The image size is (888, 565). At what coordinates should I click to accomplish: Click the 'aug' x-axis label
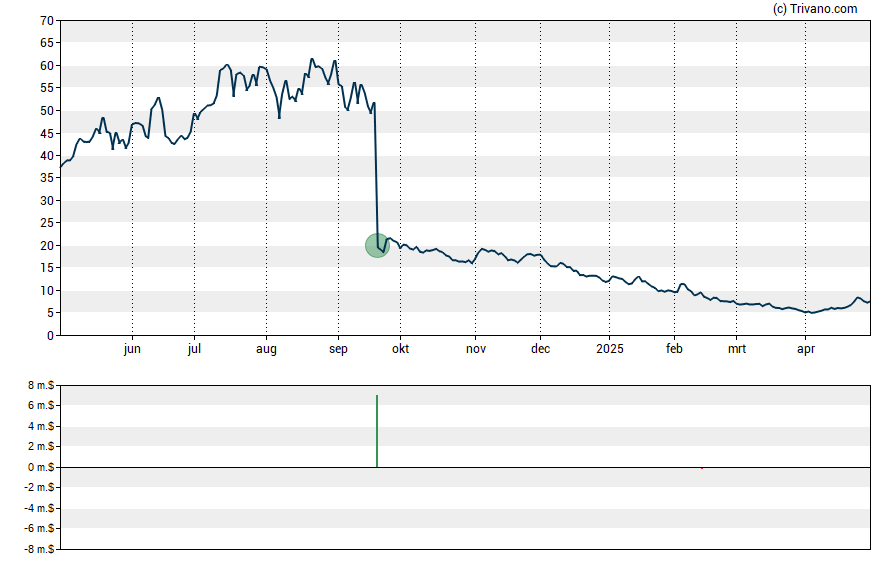click(x=266, y=349)
